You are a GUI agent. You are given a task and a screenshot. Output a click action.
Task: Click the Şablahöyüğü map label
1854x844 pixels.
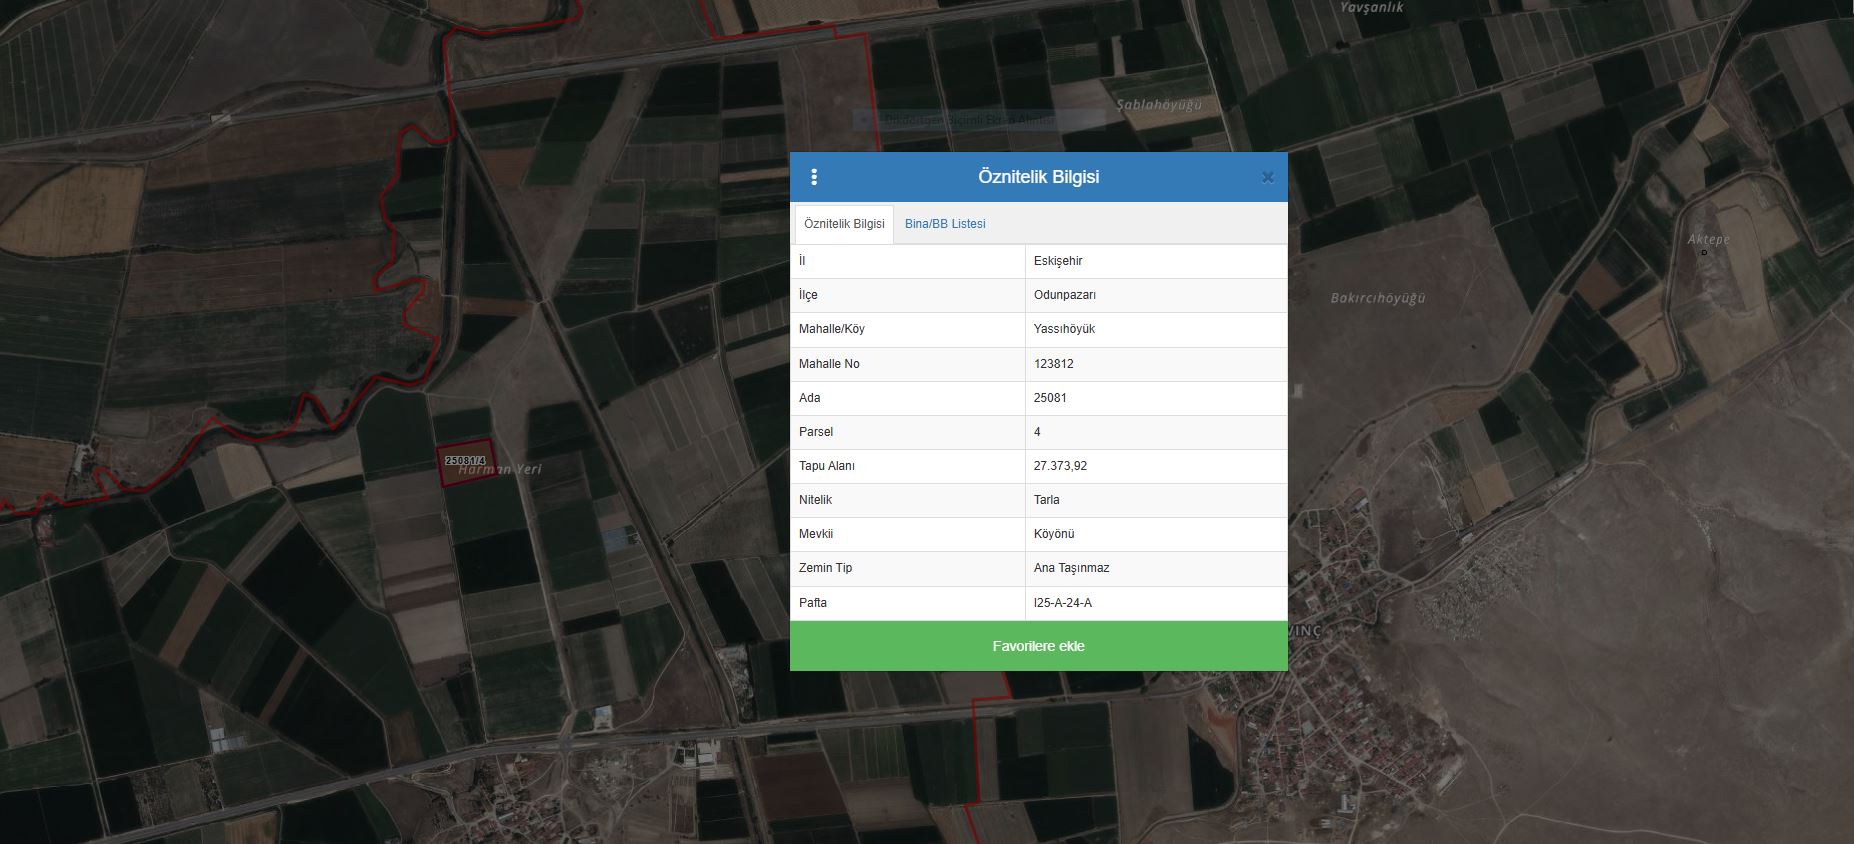1158,105
